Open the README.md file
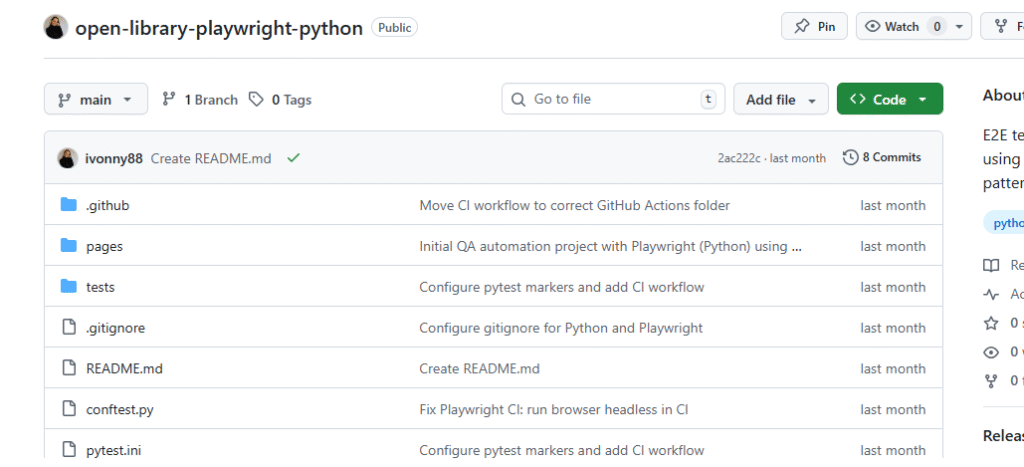 tap(124, 368)
